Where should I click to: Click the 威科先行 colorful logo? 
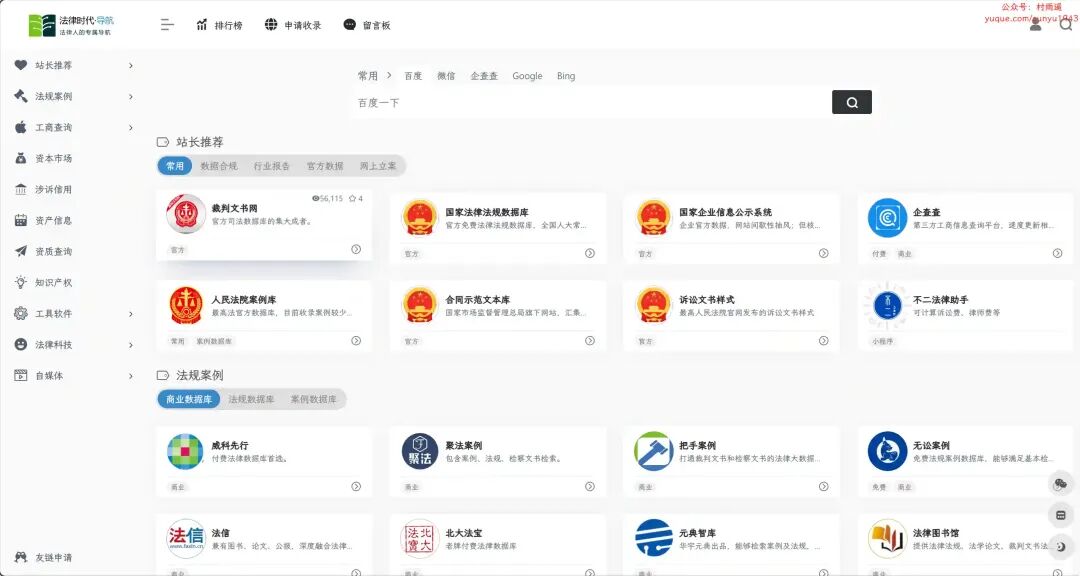tap(185, 451)
